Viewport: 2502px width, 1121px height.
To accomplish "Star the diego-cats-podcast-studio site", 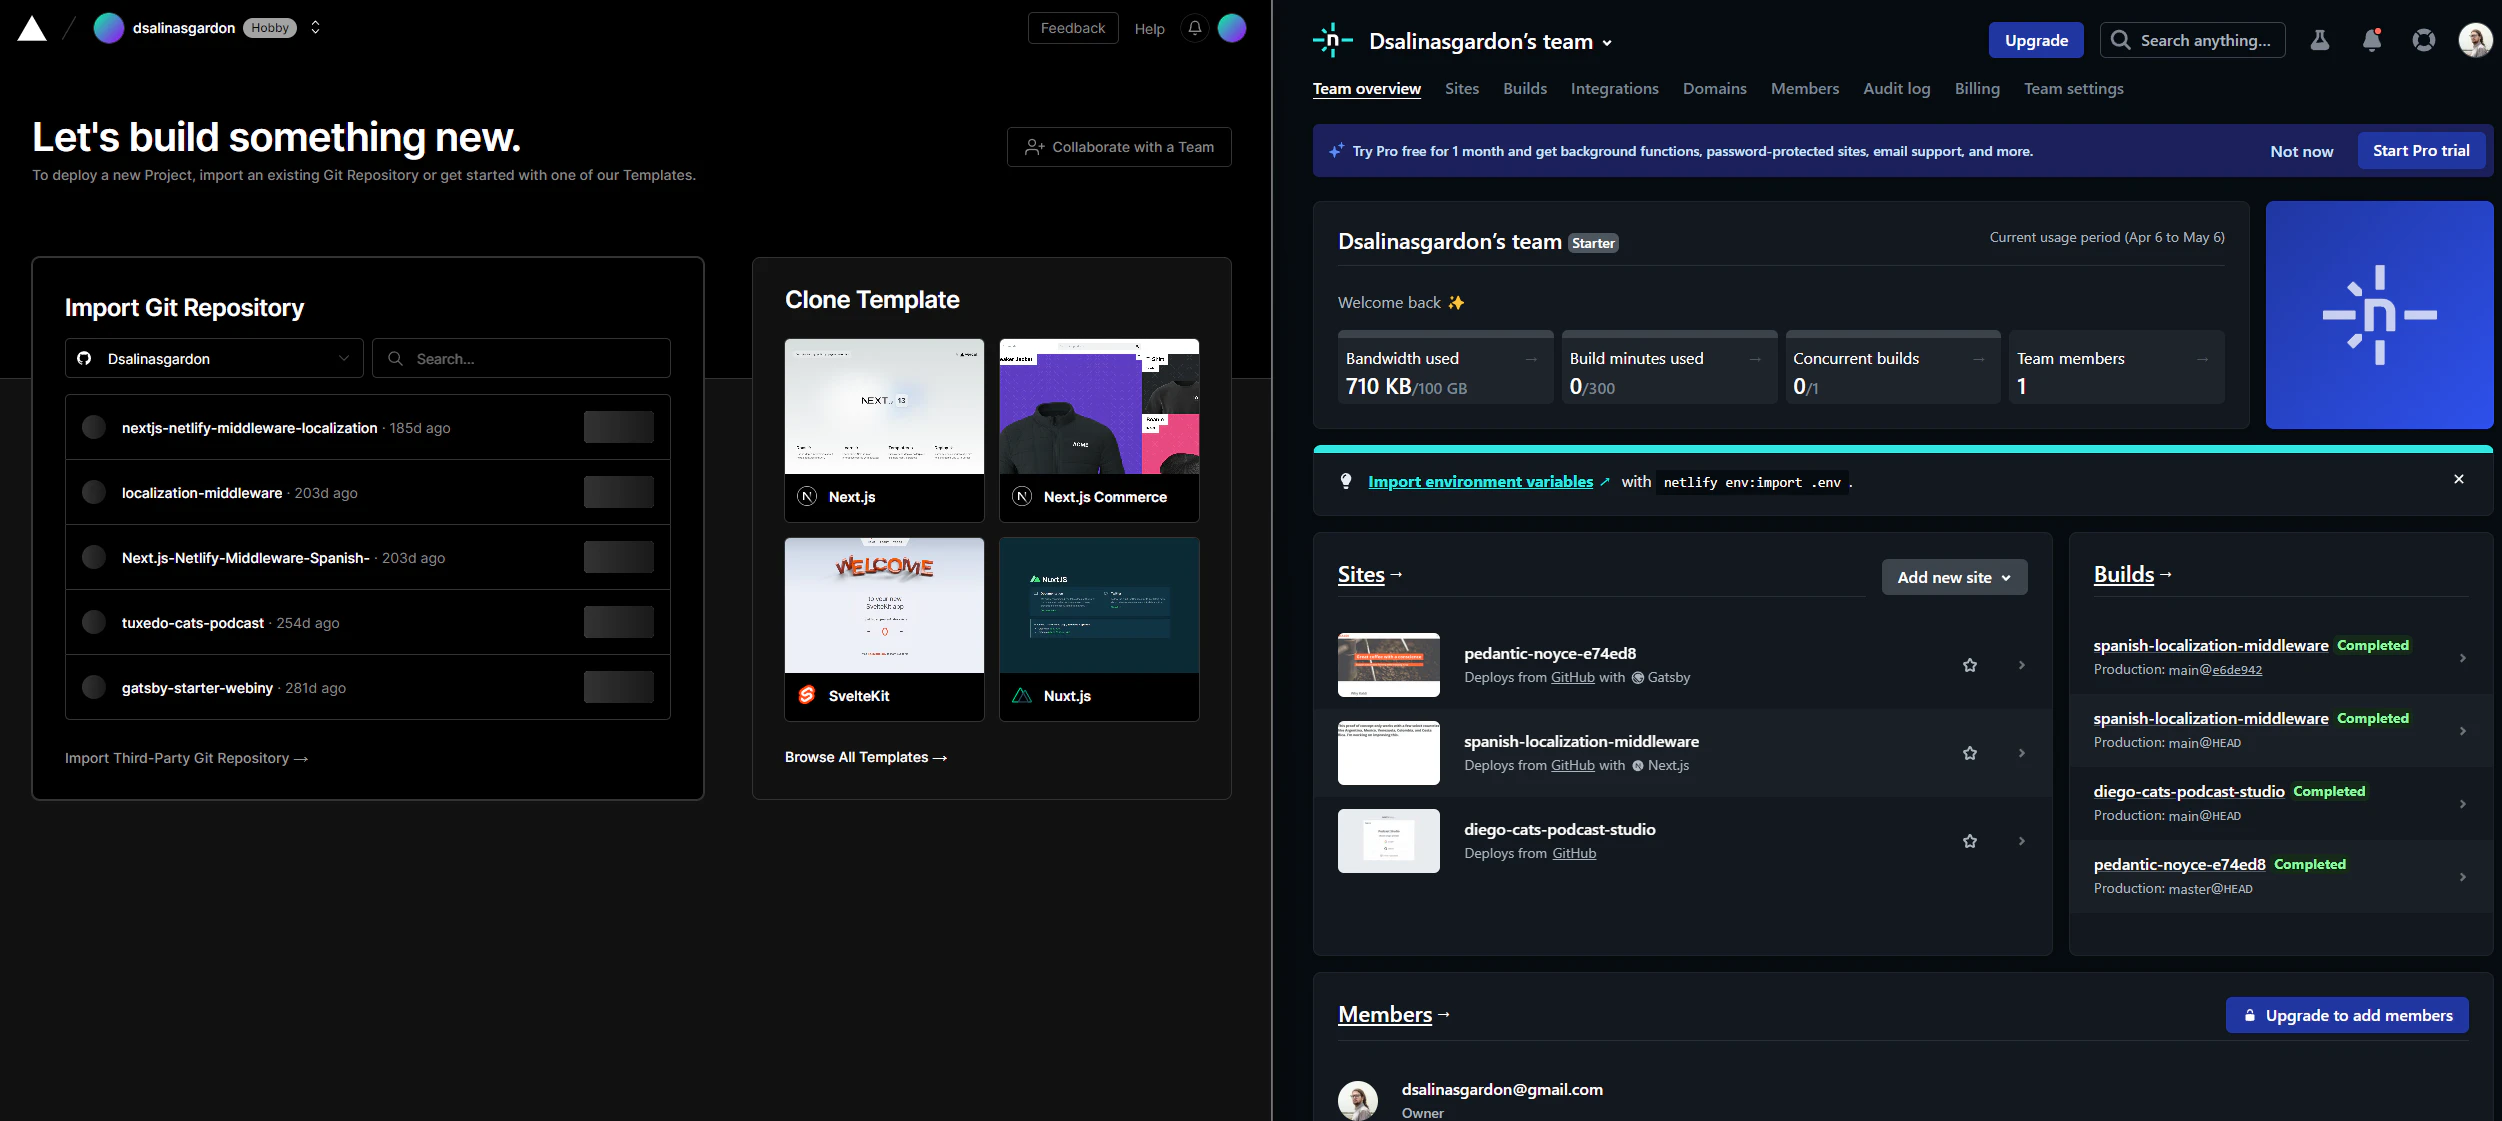I will 1970,841.
